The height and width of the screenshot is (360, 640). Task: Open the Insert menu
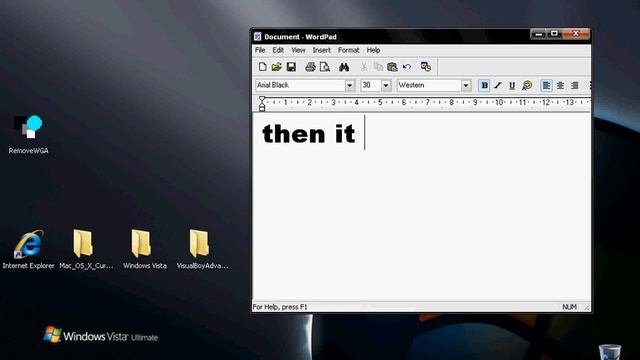click(321, 50)
